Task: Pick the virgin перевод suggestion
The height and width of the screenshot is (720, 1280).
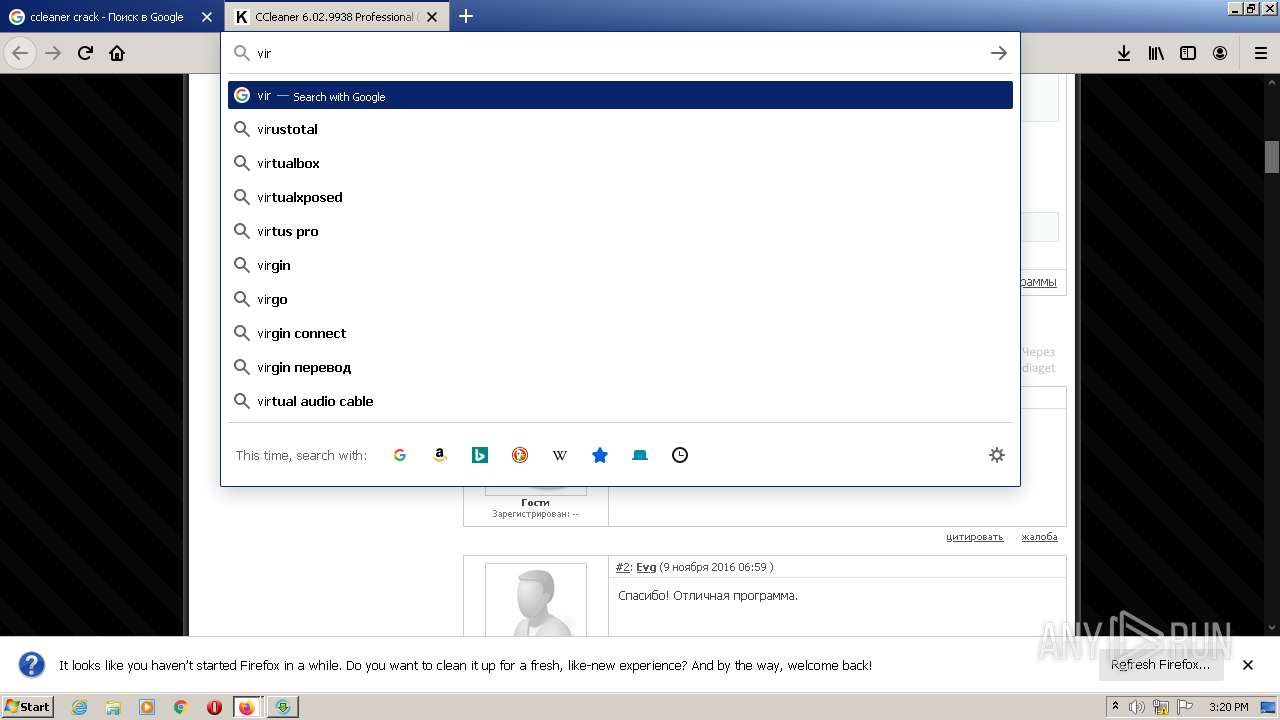Action: click(620, 367)
